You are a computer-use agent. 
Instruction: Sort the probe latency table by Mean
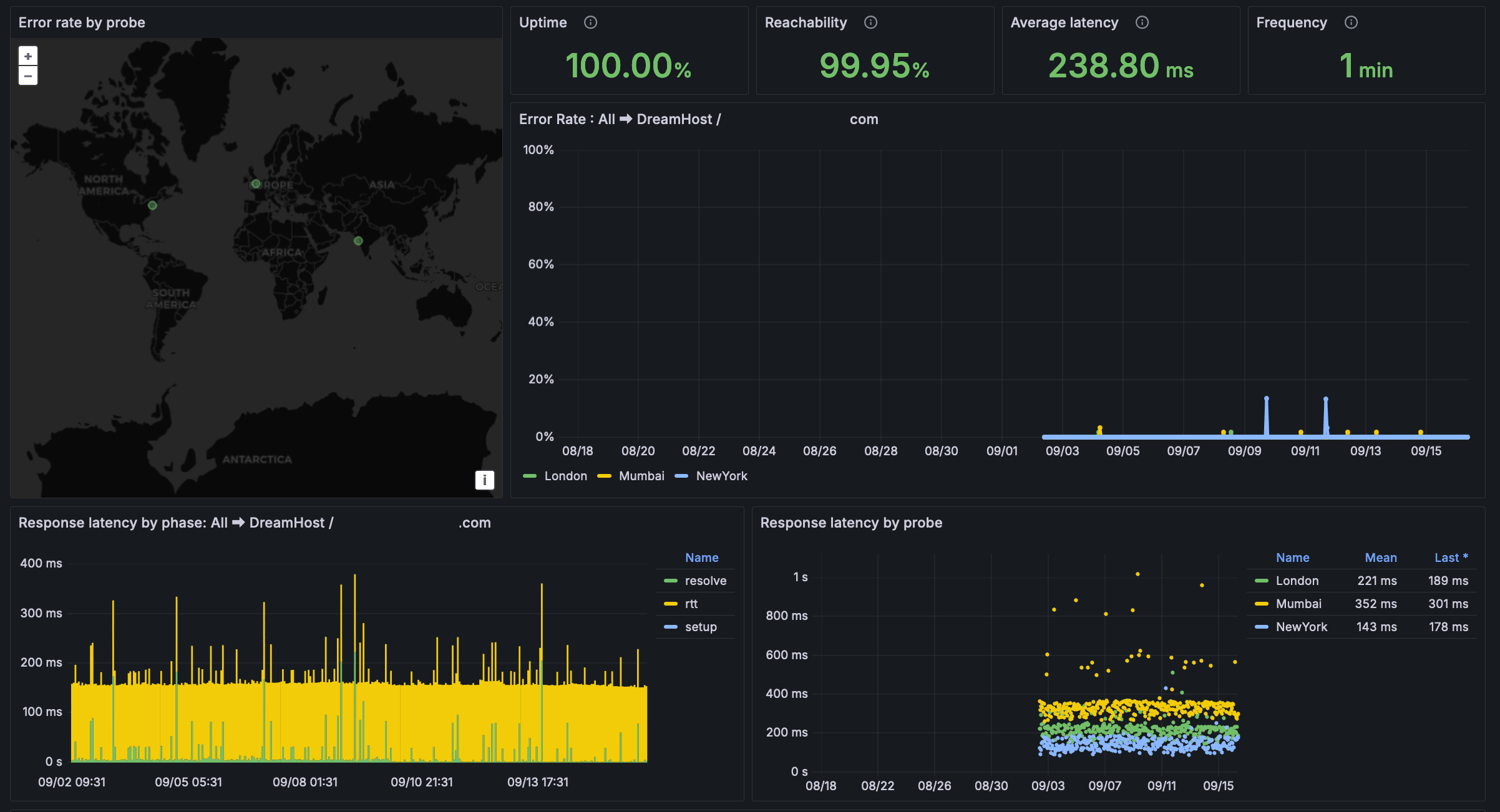[x=1381, y=557]
